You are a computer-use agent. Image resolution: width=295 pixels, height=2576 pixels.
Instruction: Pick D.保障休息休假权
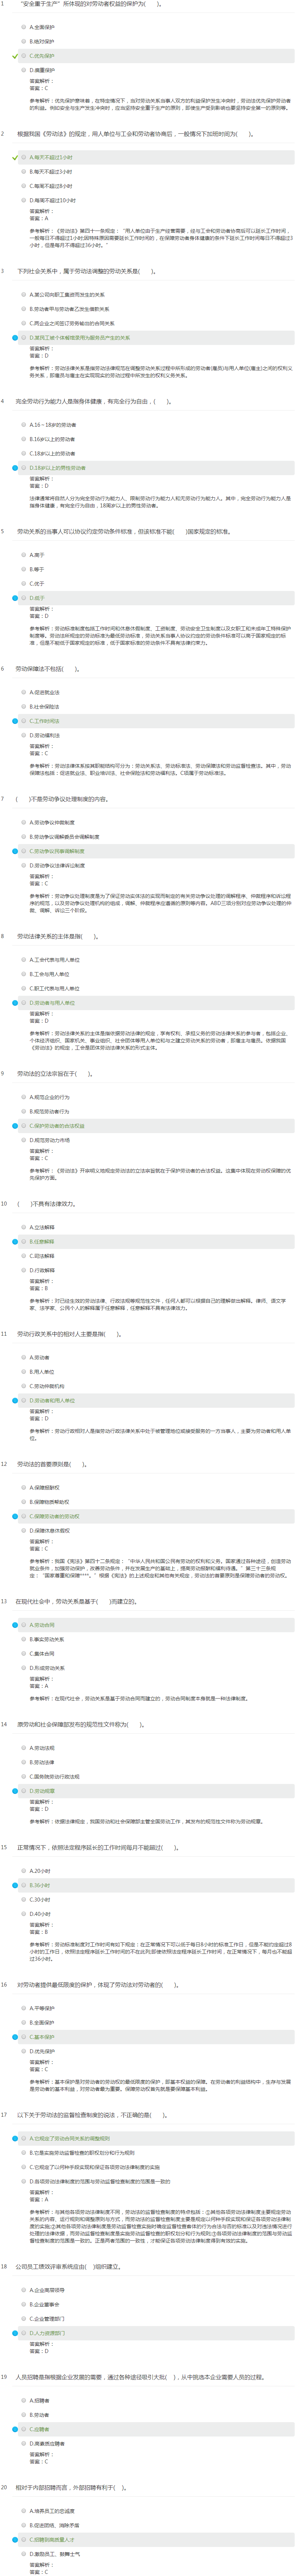point(50,1531)
